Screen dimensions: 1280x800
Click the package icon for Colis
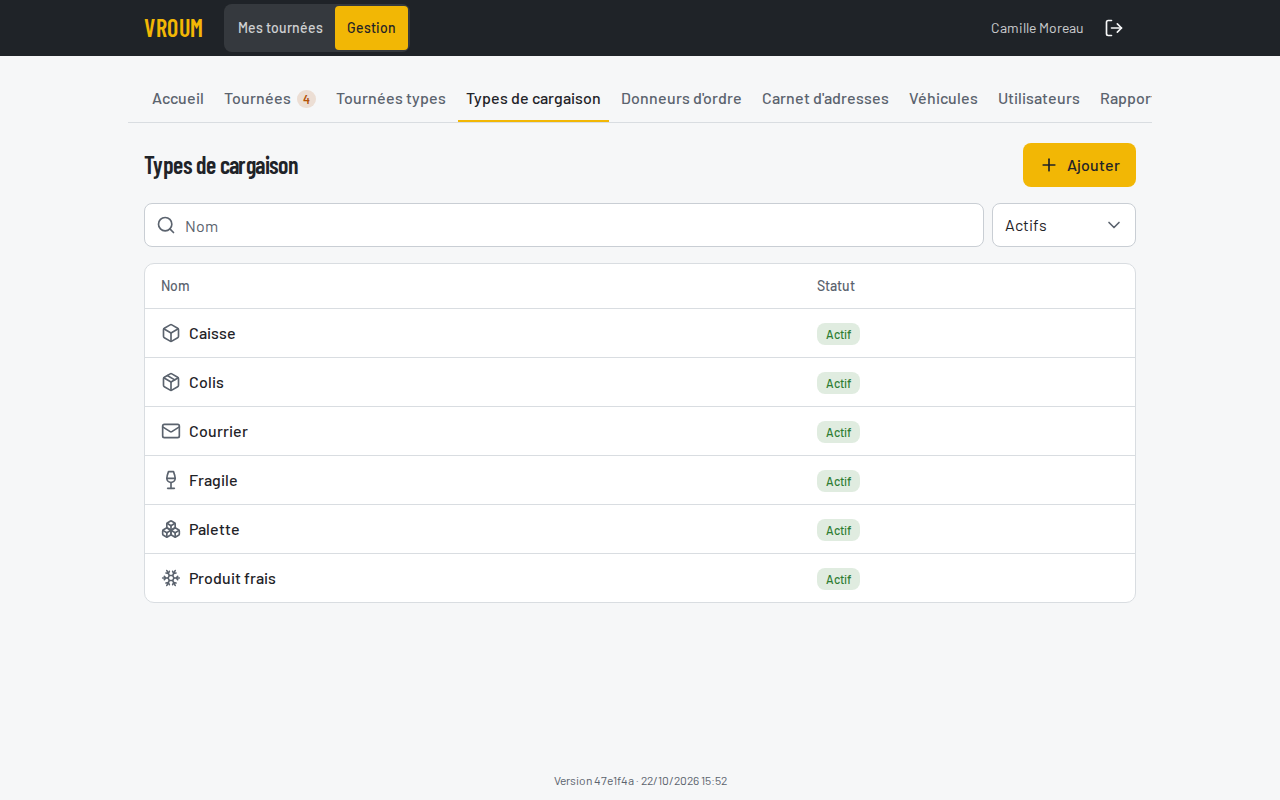tap(171, 382)
